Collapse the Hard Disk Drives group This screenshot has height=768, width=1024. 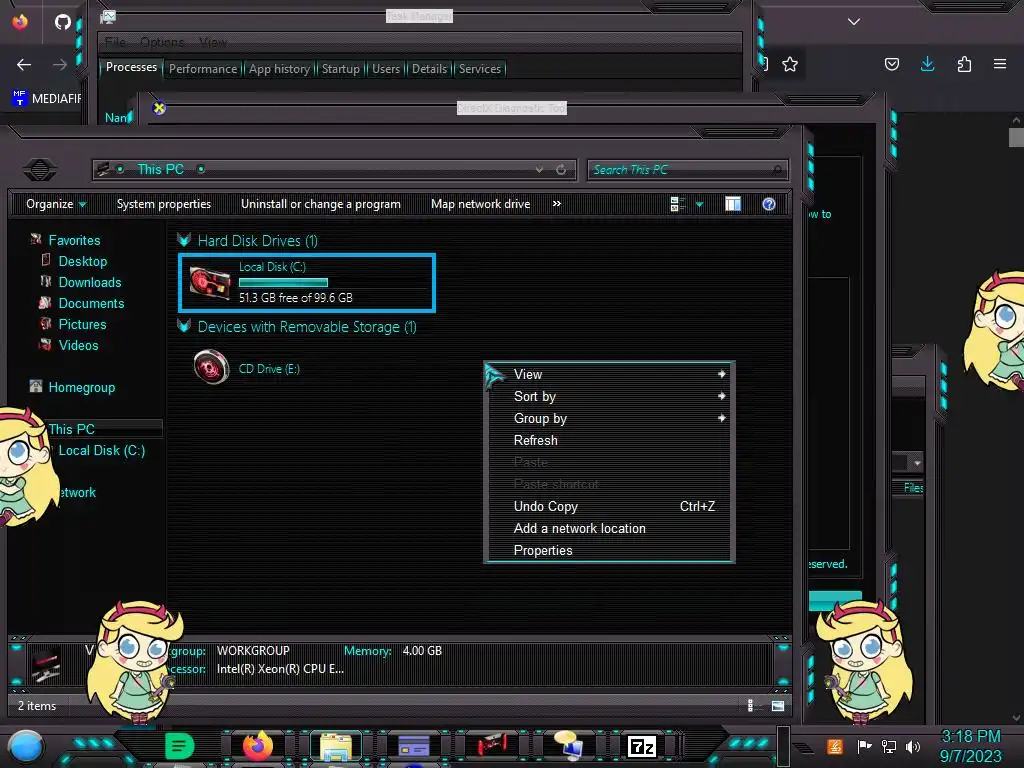tap(184, 240)
